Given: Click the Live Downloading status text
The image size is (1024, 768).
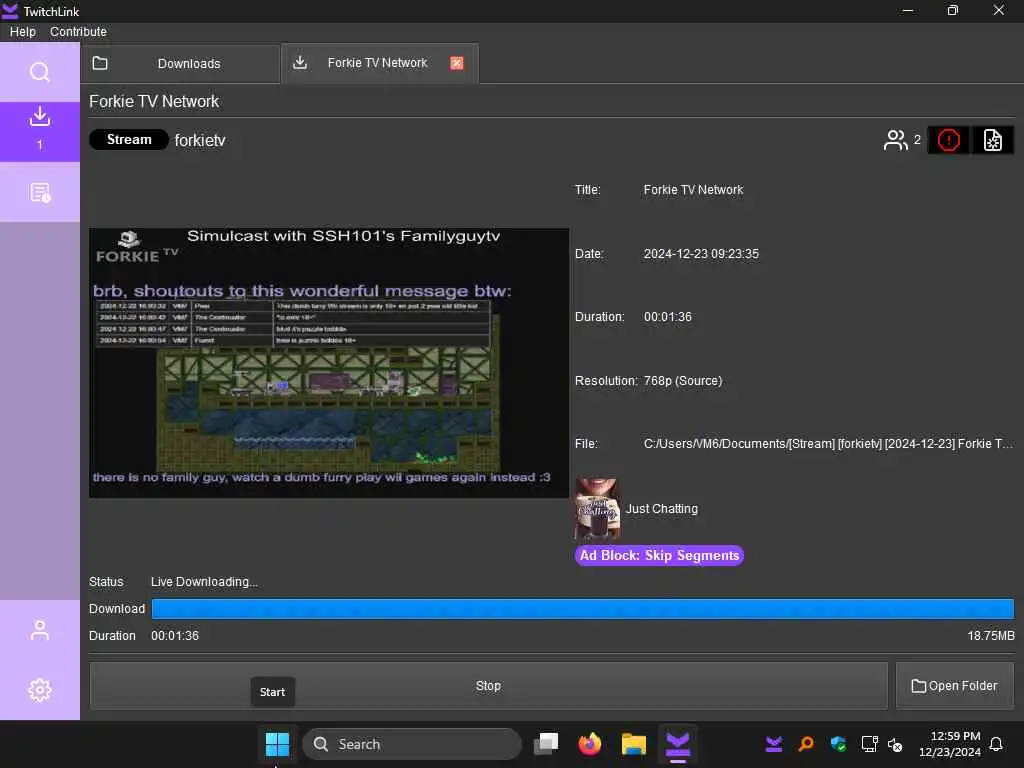Looking at the screenshot, I should coord(204,581).
